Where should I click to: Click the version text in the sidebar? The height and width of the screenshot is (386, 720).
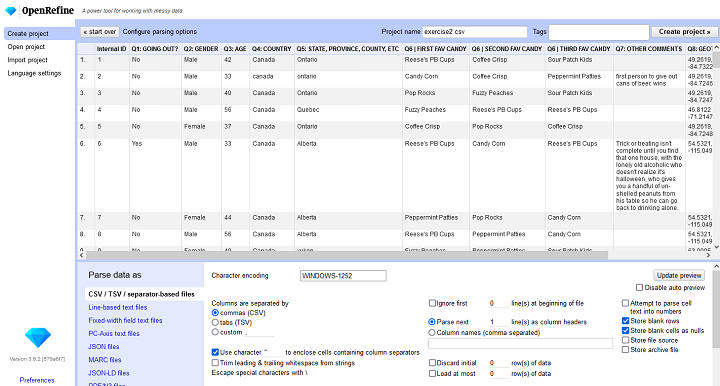(x=37, y=359)
